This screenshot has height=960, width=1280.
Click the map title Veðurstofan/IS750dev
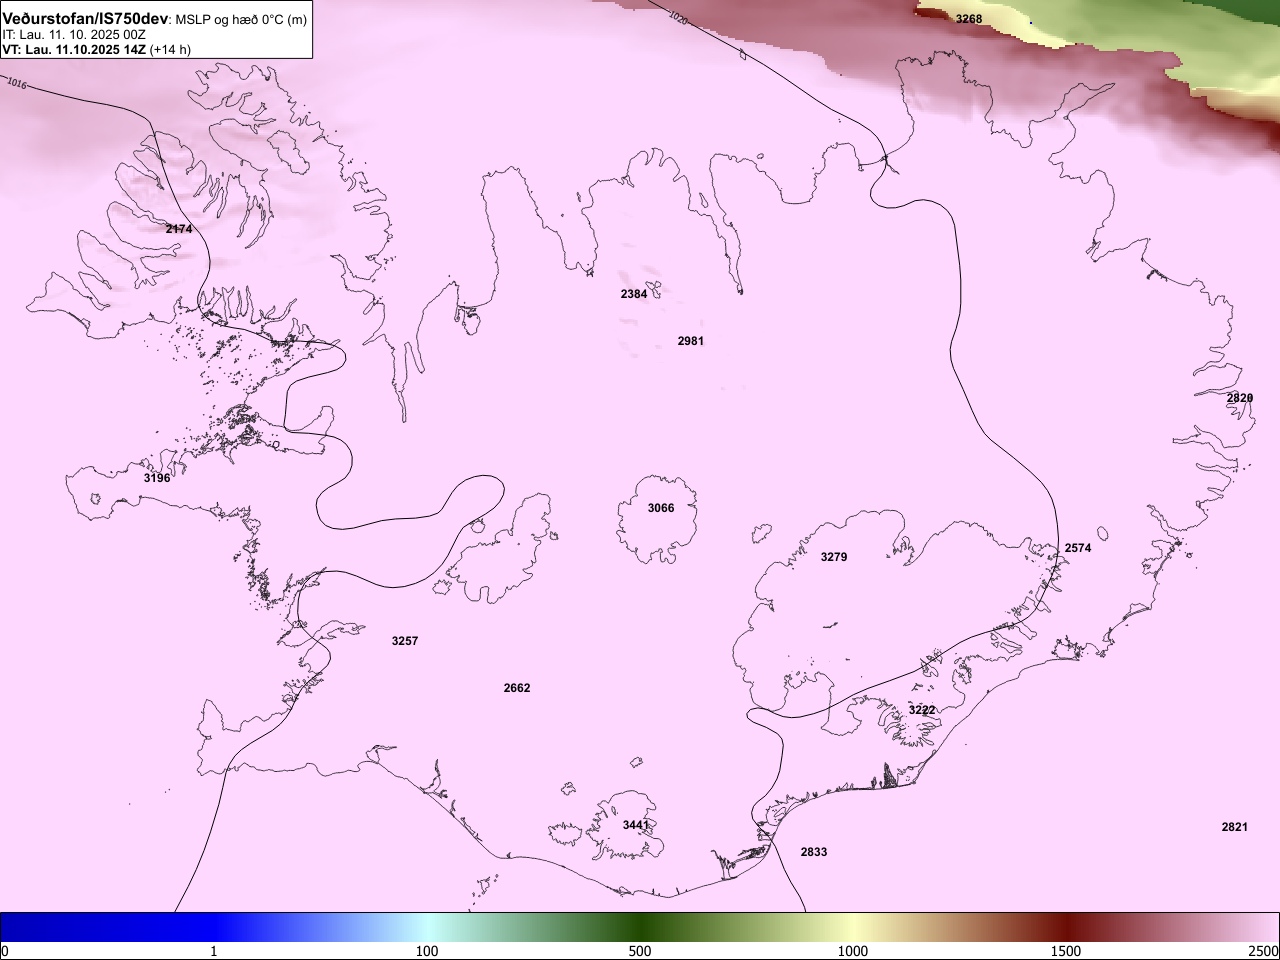tap(85, 19)
